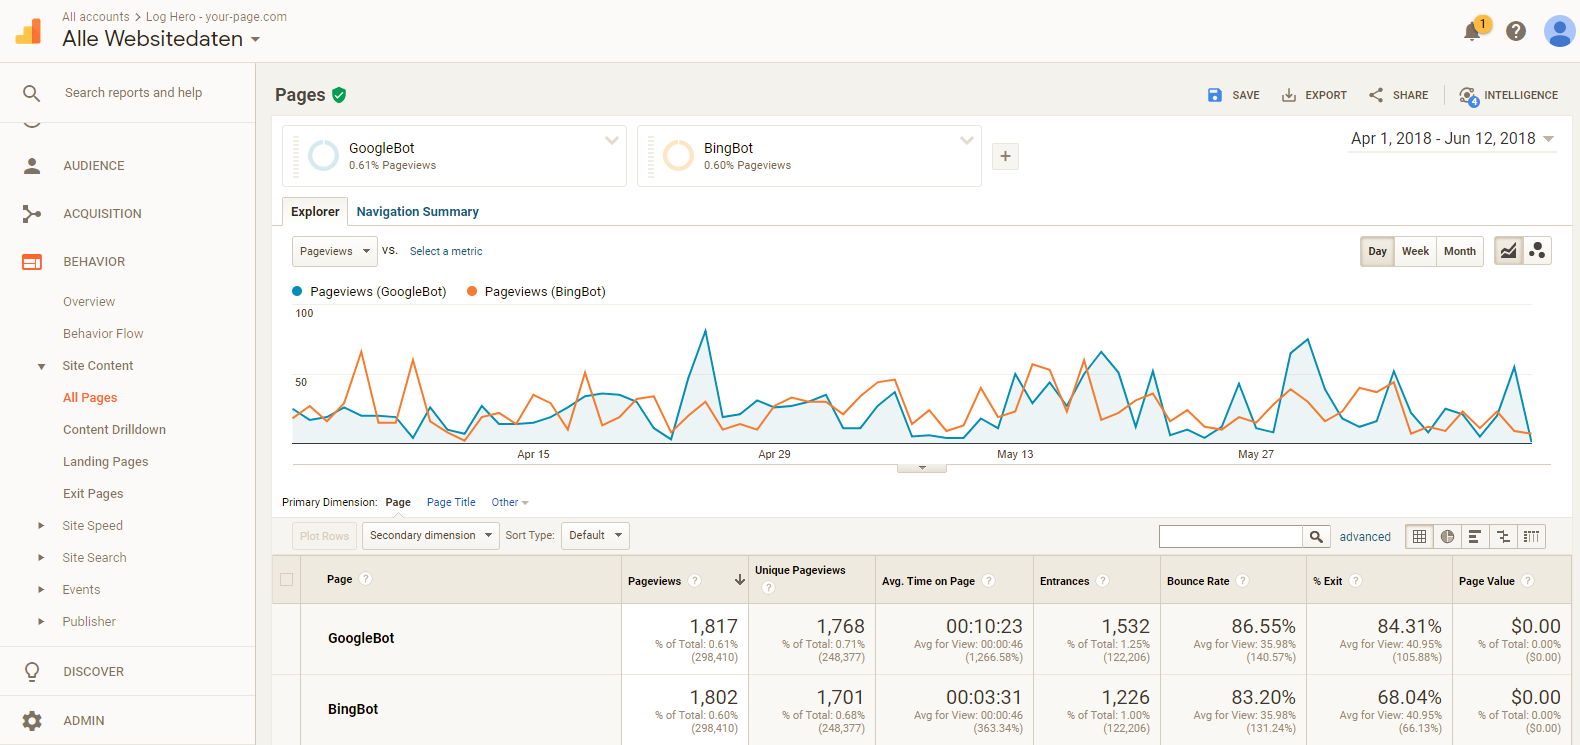
Task: Switch to motion chart view
Action: pos(1537,251)
